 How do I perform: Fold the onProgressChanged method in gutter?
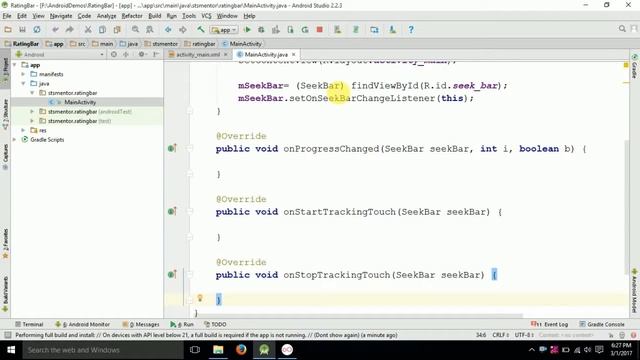[190, 149]
